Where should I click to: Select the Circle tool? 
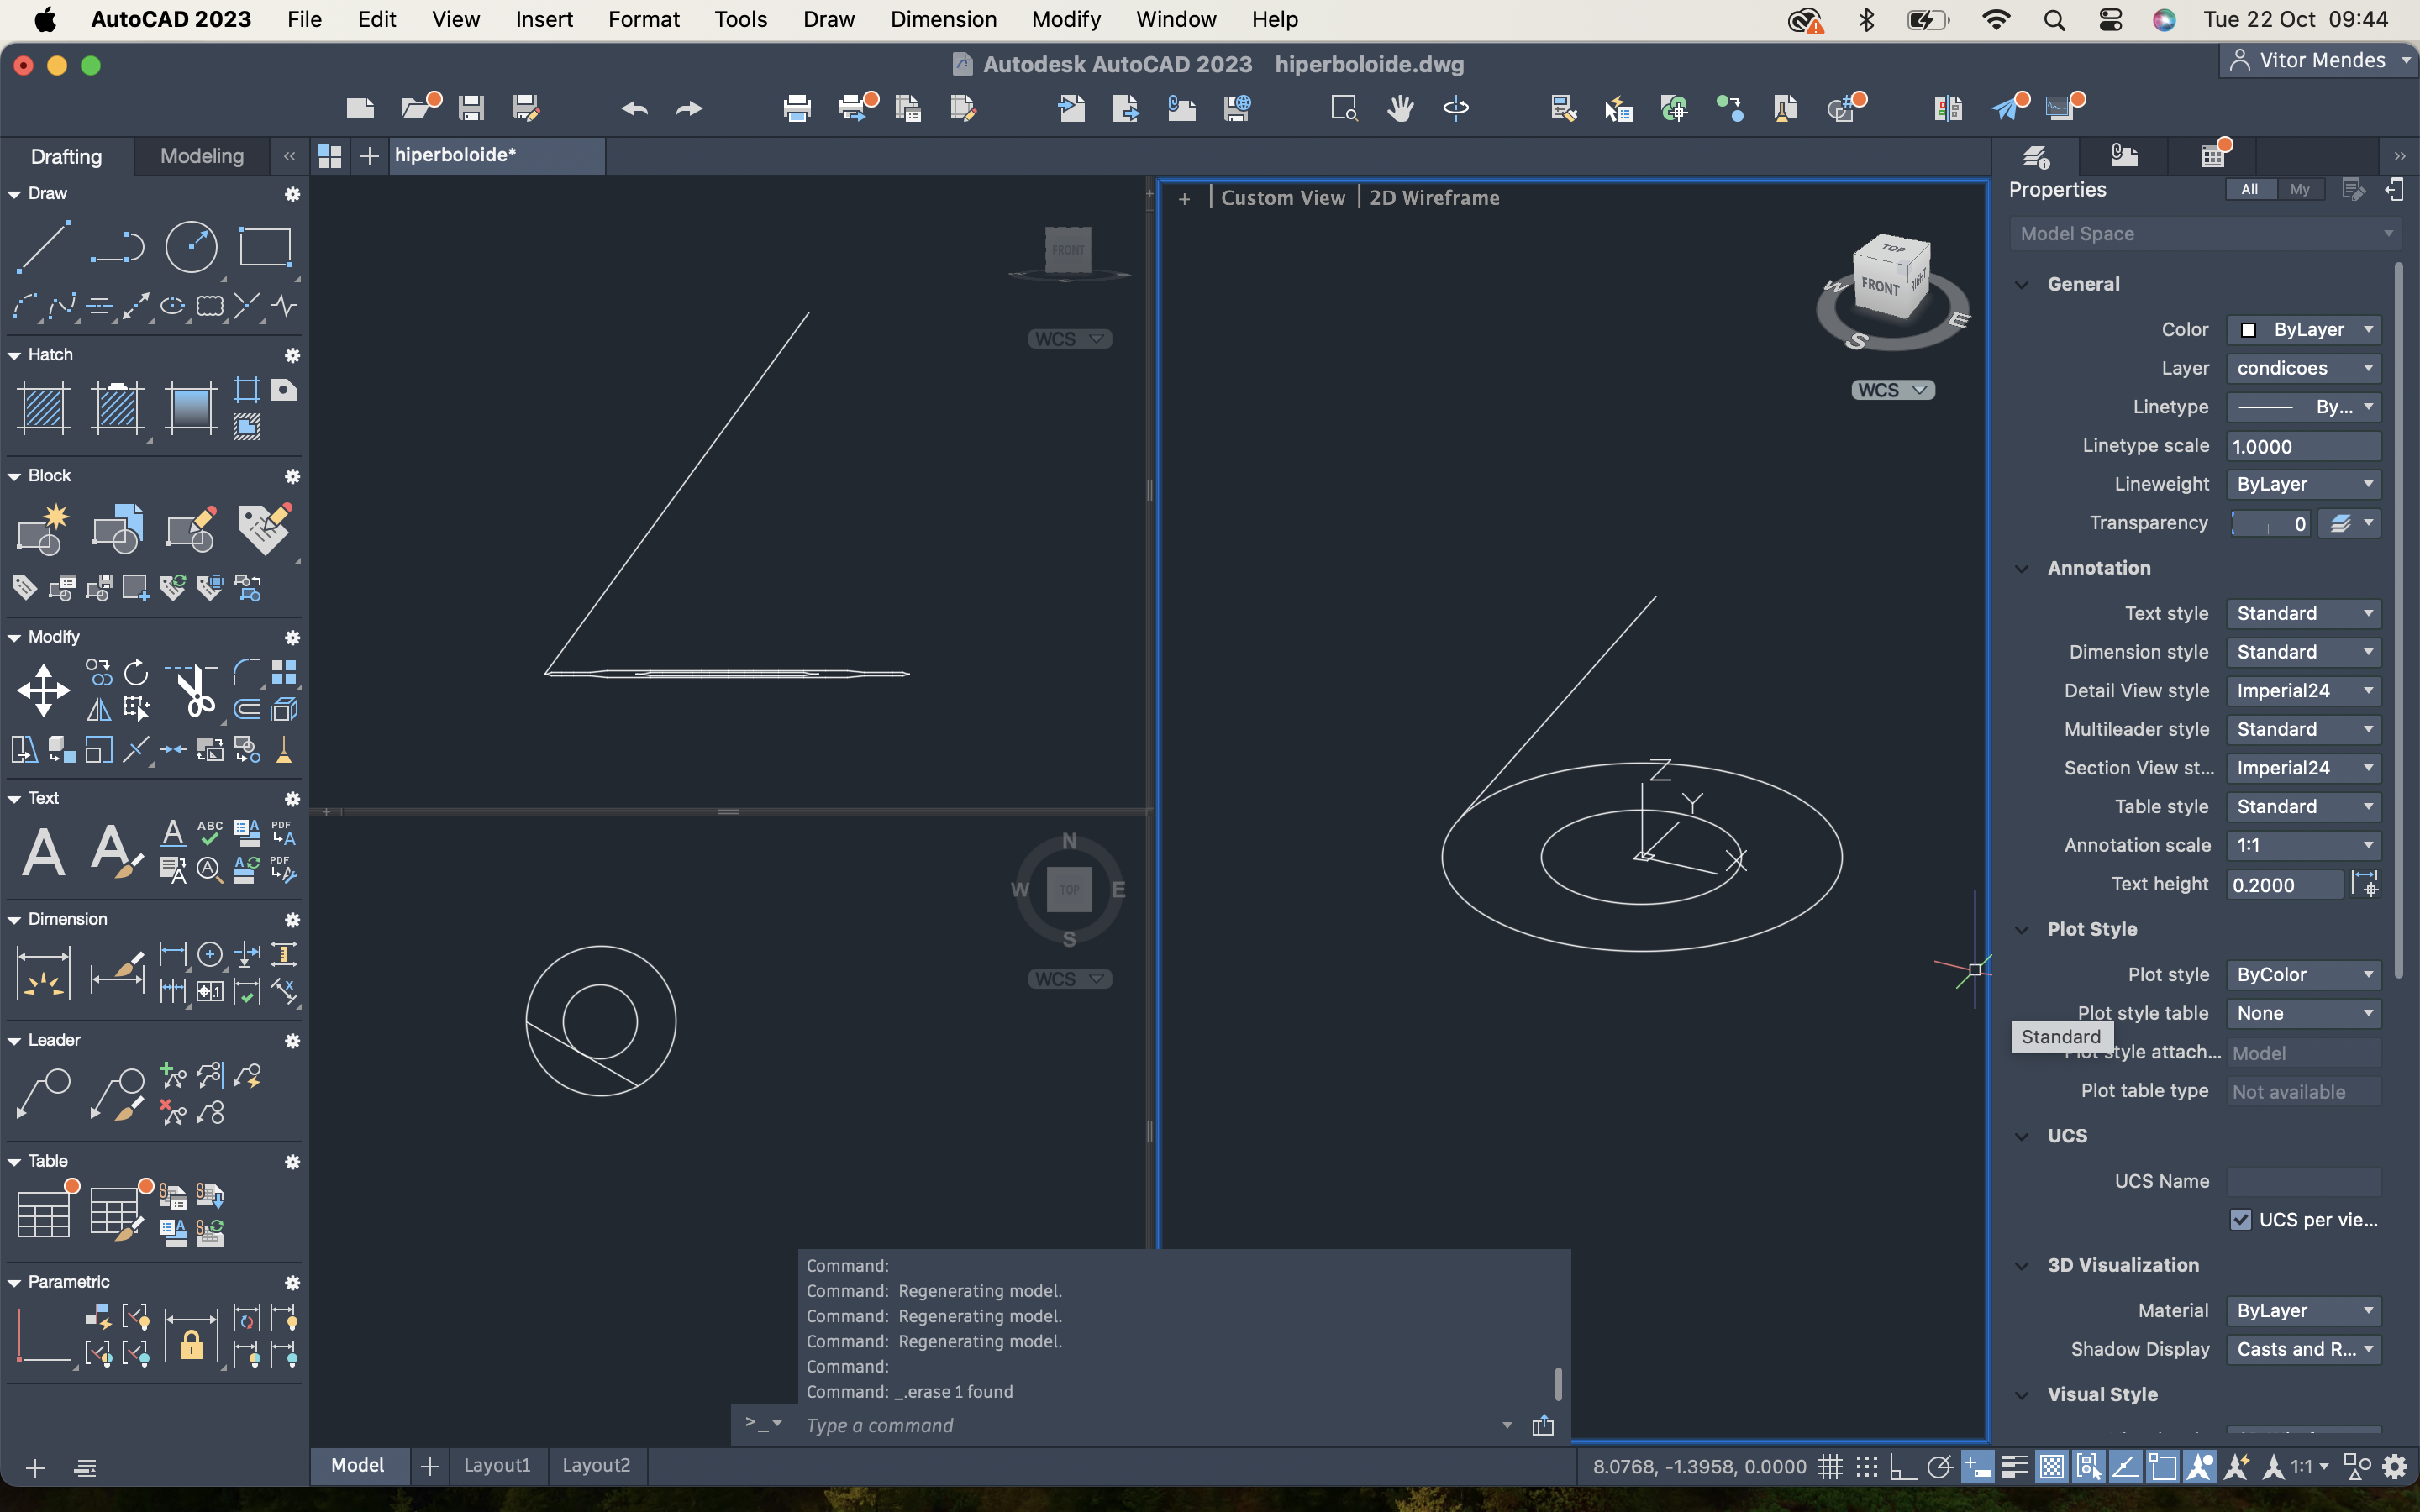pos(191,246)
